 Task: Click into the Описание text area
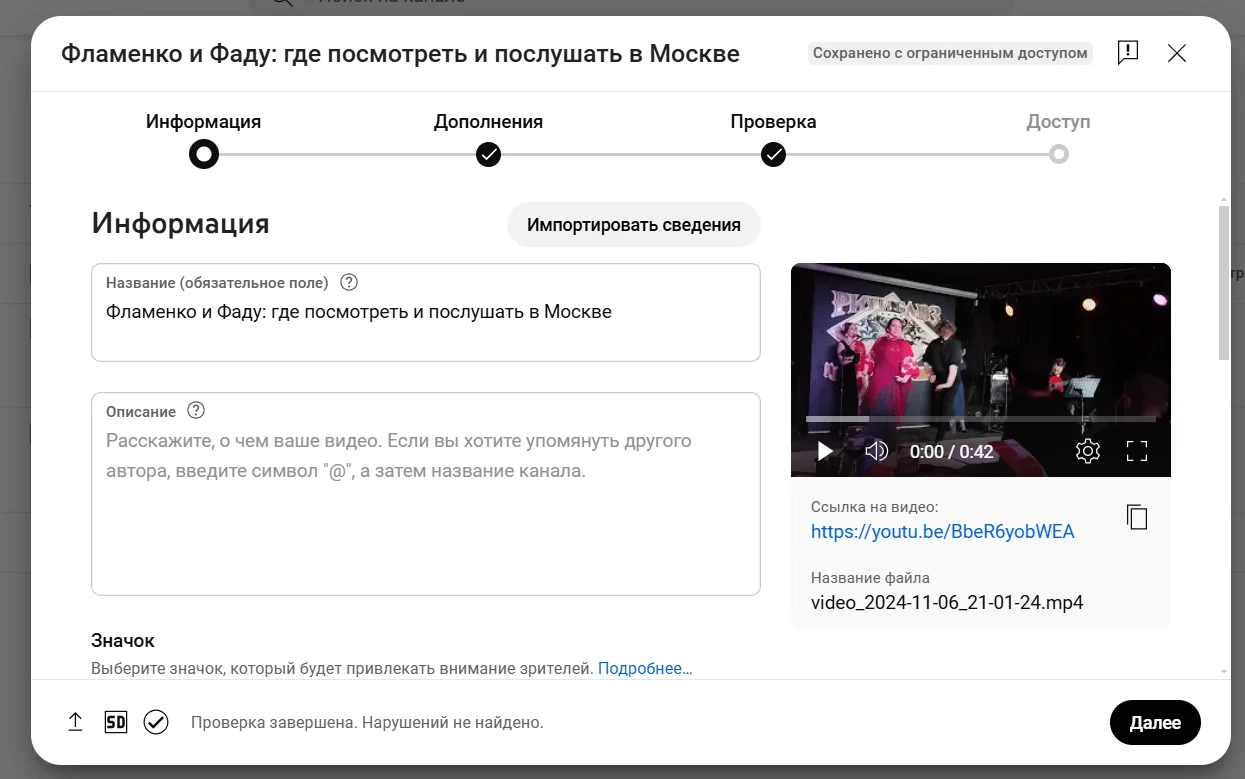426,494
